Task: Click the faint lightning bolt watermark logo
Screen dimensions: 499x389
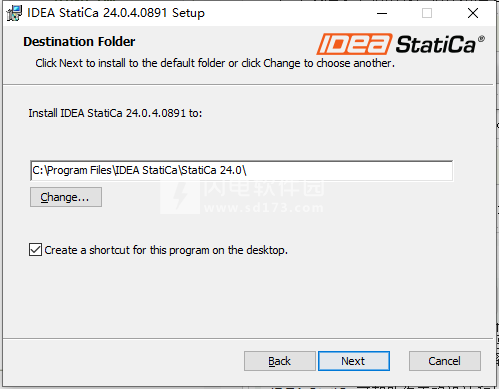Action: [x=180, y=197]
